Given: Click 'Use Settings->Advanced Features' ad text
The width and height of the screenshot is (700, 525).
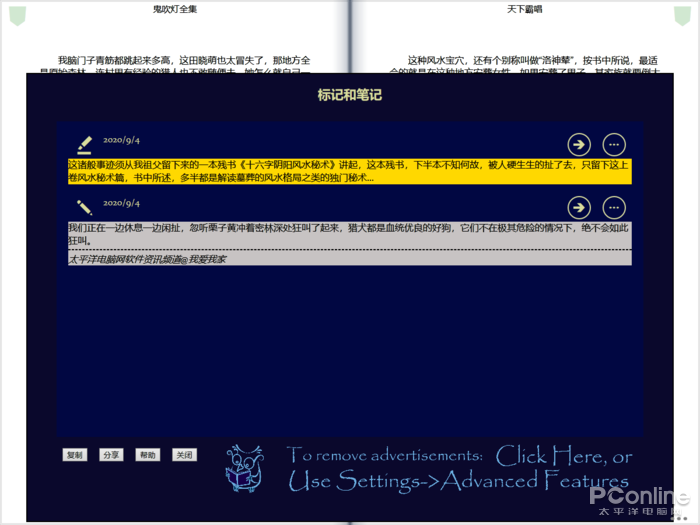Looking at the screenshot, I should [458, 481].
